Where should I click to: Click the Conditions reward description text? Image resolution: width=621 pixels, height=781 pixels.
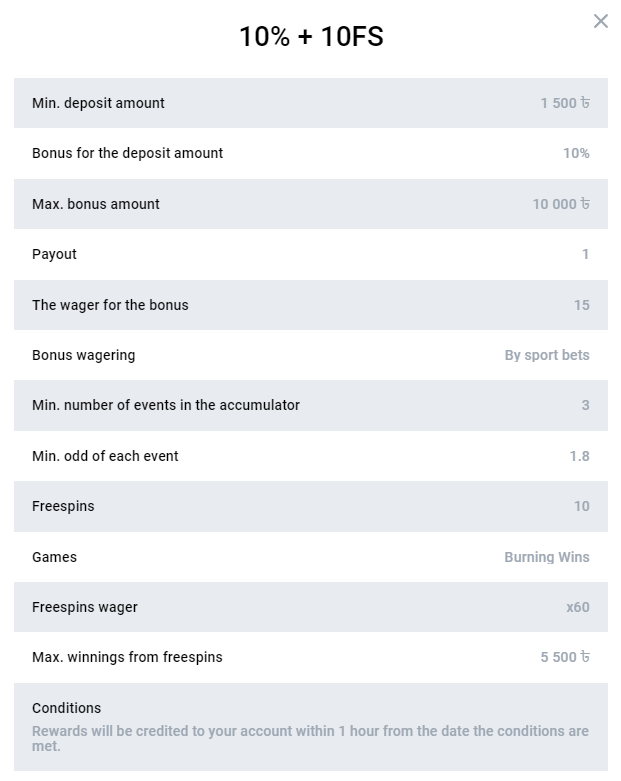pyautogui.click(x=310, y=739)
